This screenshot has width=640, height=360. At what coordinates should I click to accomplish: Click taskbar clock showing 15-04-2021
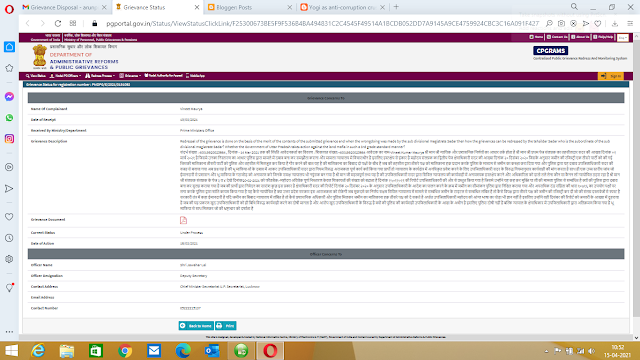(x=618, y=351)
